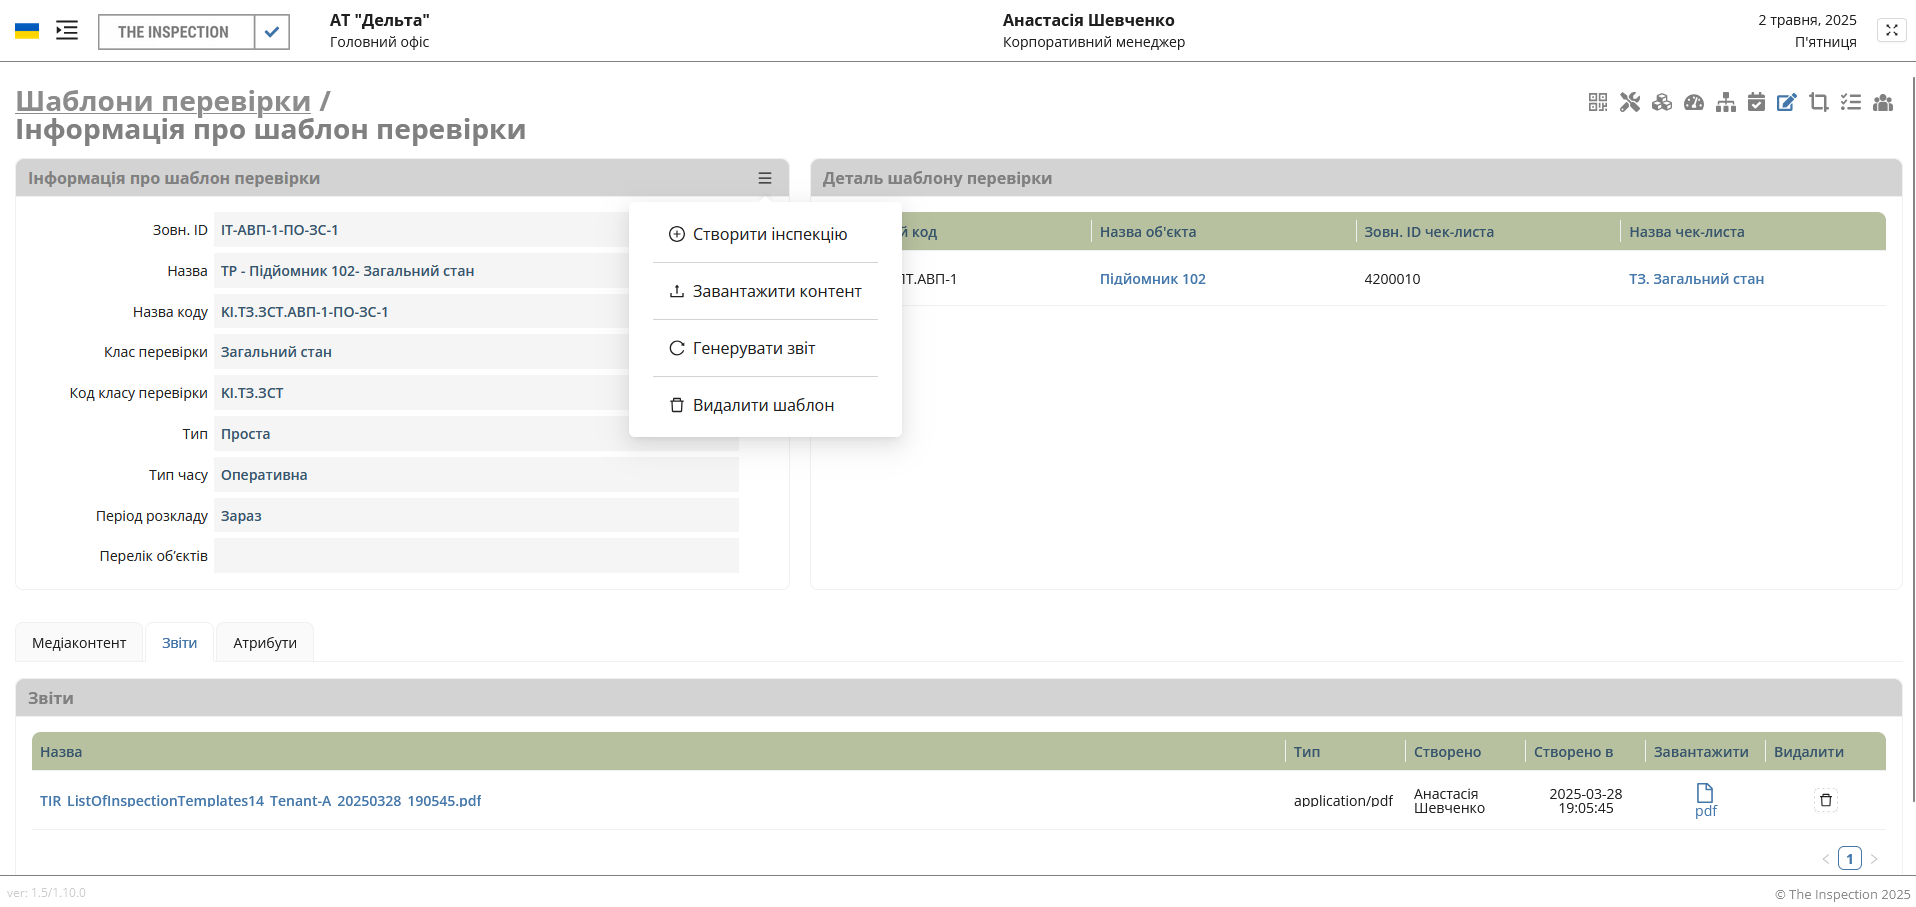Switch to the Медіаконтент tab
Image resolution: width=1916 pixels, height=907 pixels.
[x=79, y=643]
